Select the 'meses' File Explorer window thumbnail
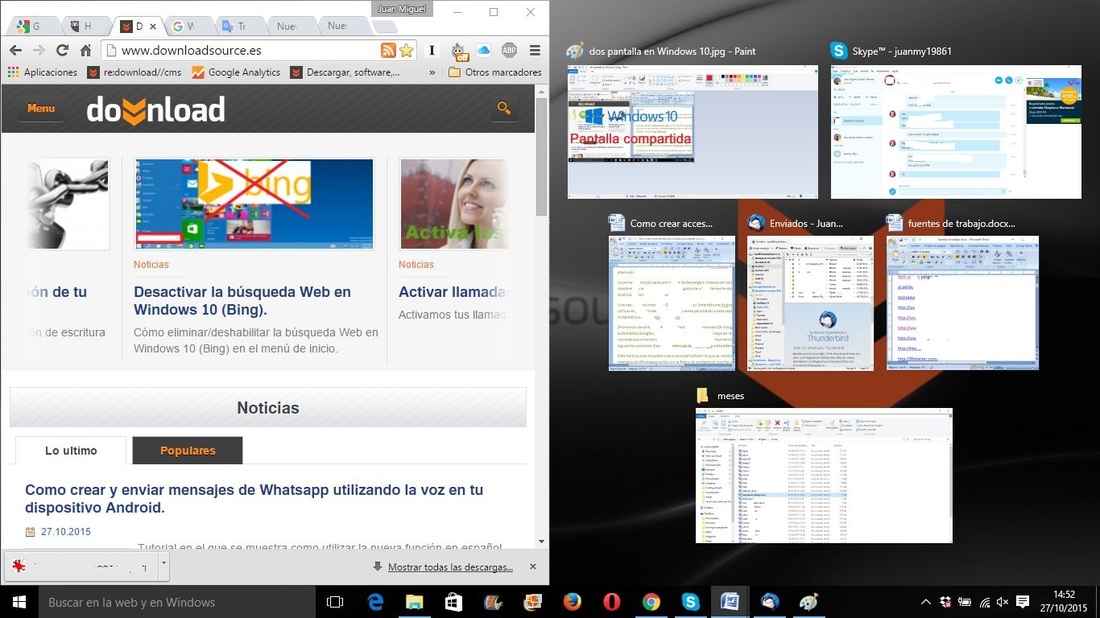This screenshot has height=618, width=1100. coord(824,475)
